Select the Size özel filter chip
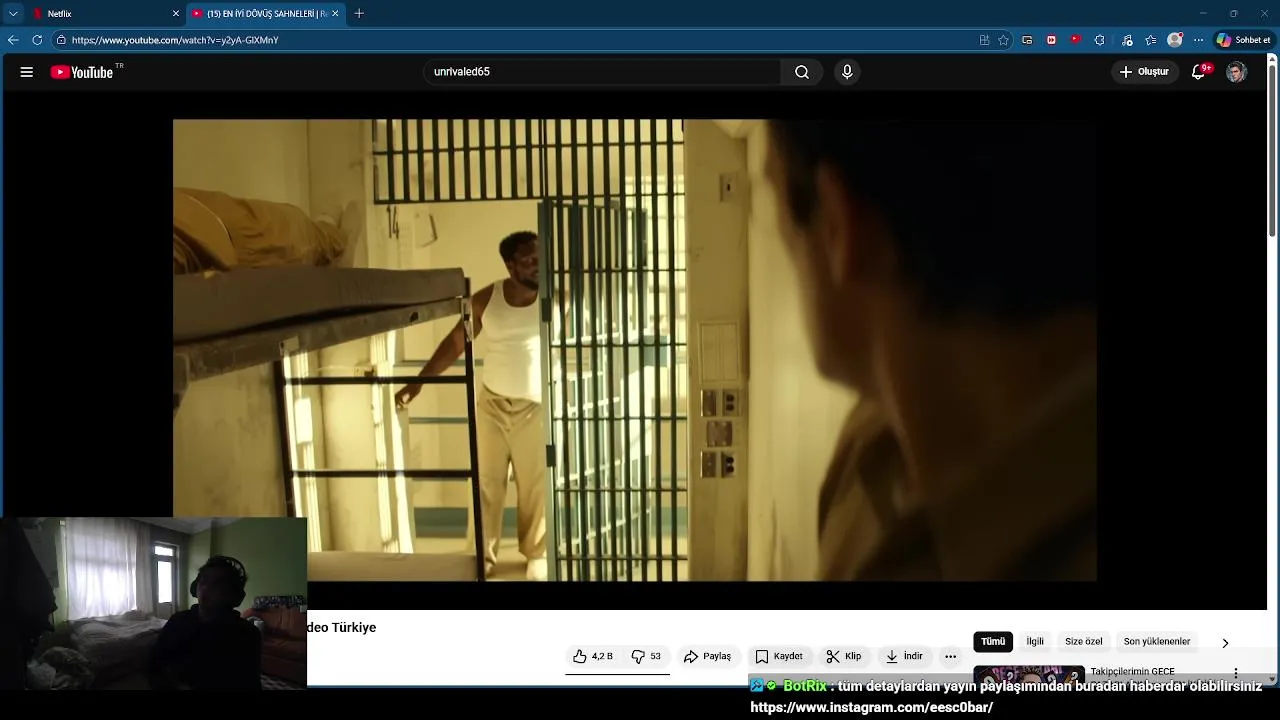1280x720 pixels. [x=1083, y=642]
